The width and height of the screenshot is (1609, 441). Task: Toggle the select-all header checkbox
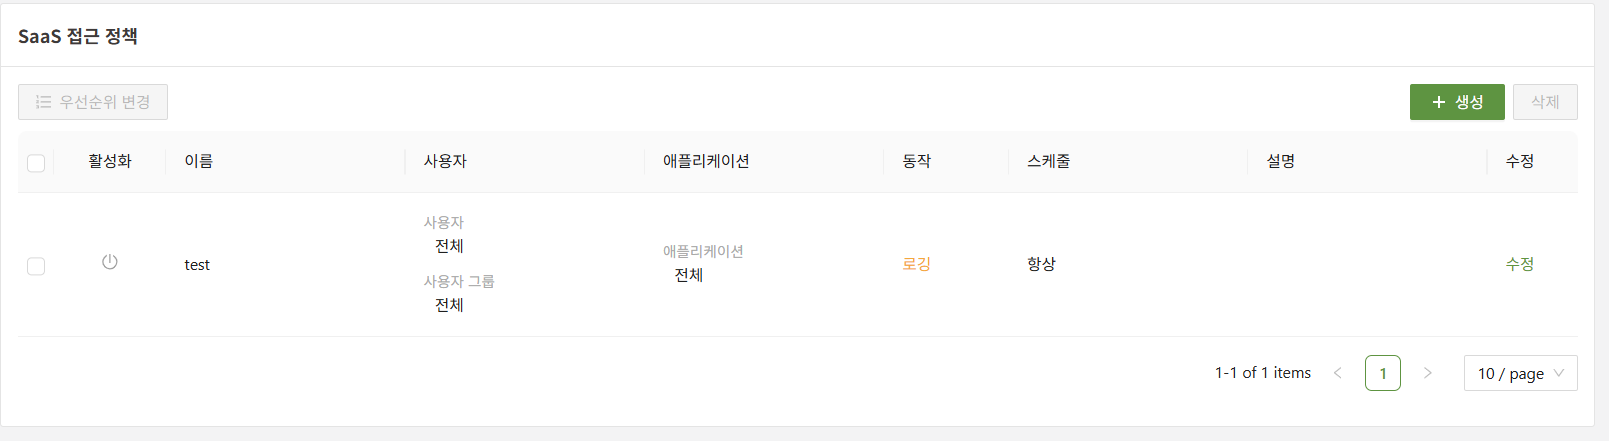pyautogui.click(x=36, y=163)
